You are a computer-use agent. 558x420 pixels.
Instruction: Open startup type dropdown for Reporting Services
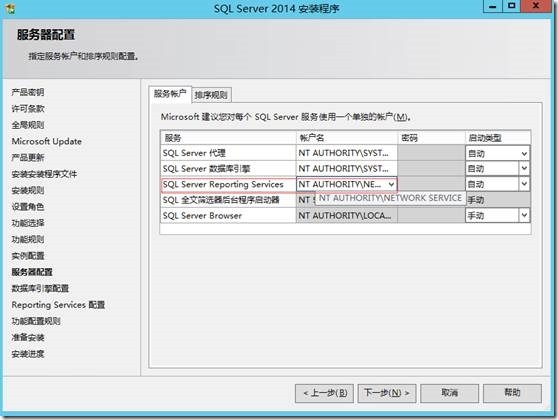[x=524, y=184]
